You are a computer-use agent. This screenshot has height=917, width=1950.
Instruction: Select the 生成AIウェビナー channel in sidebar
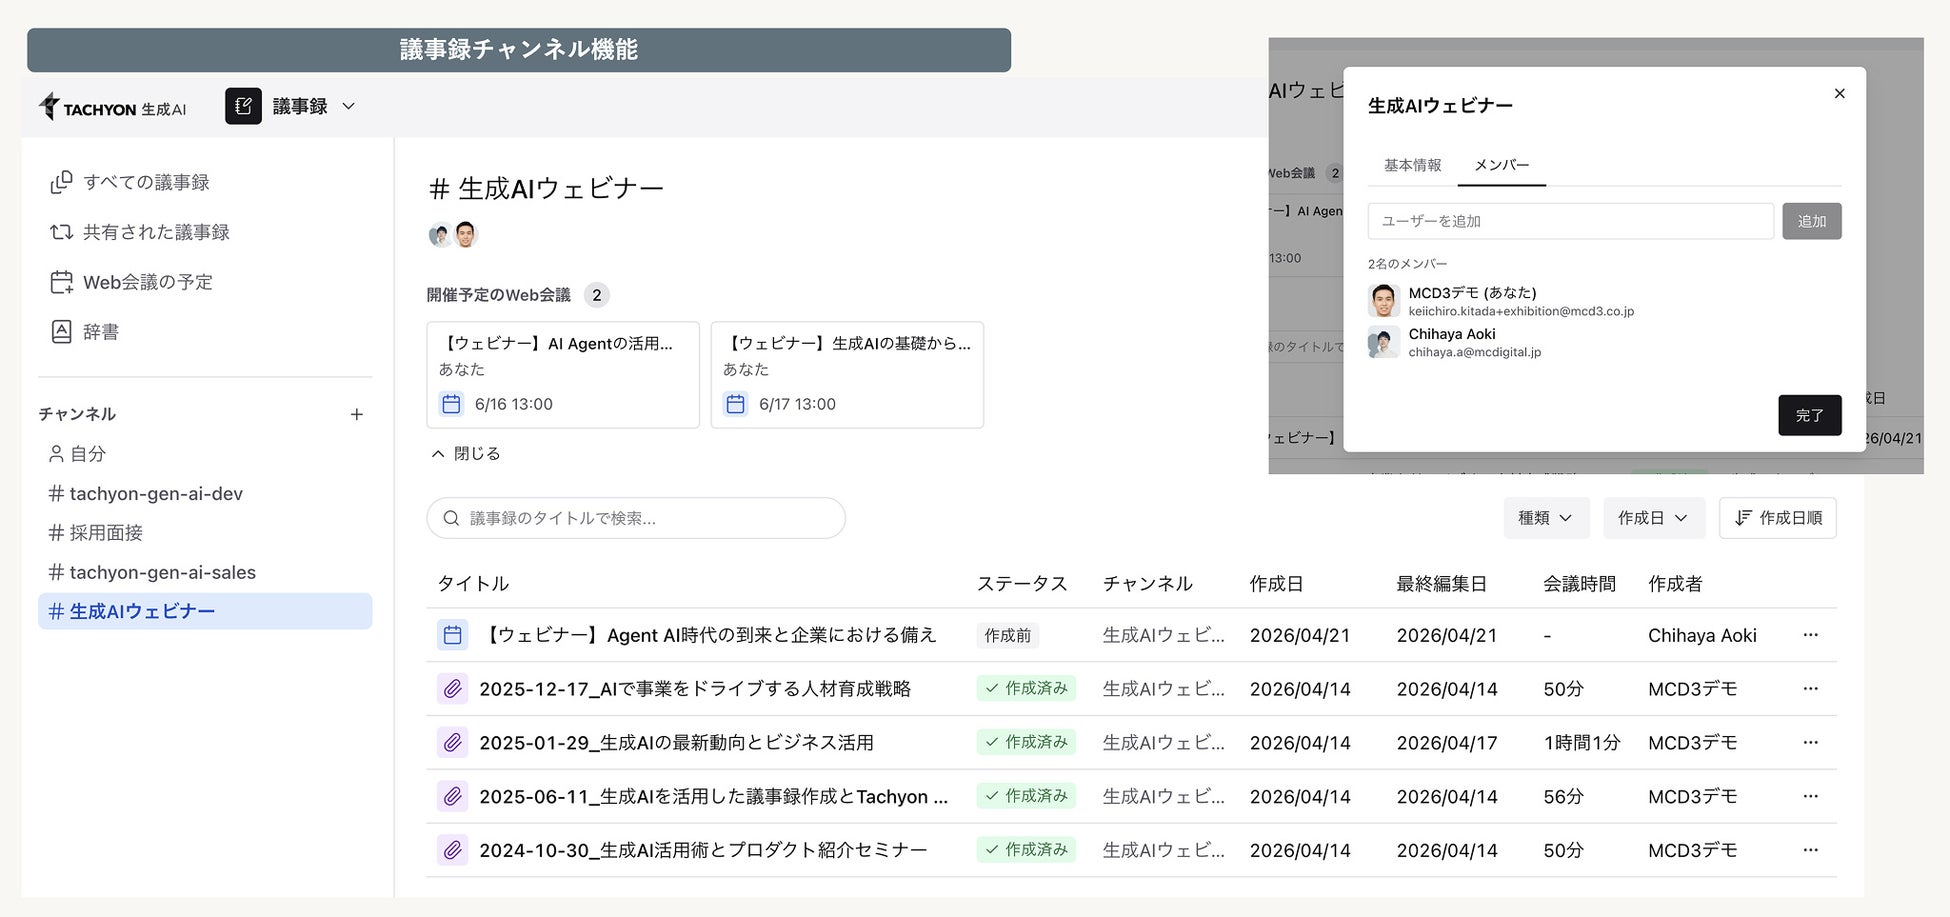coord(205,611)
